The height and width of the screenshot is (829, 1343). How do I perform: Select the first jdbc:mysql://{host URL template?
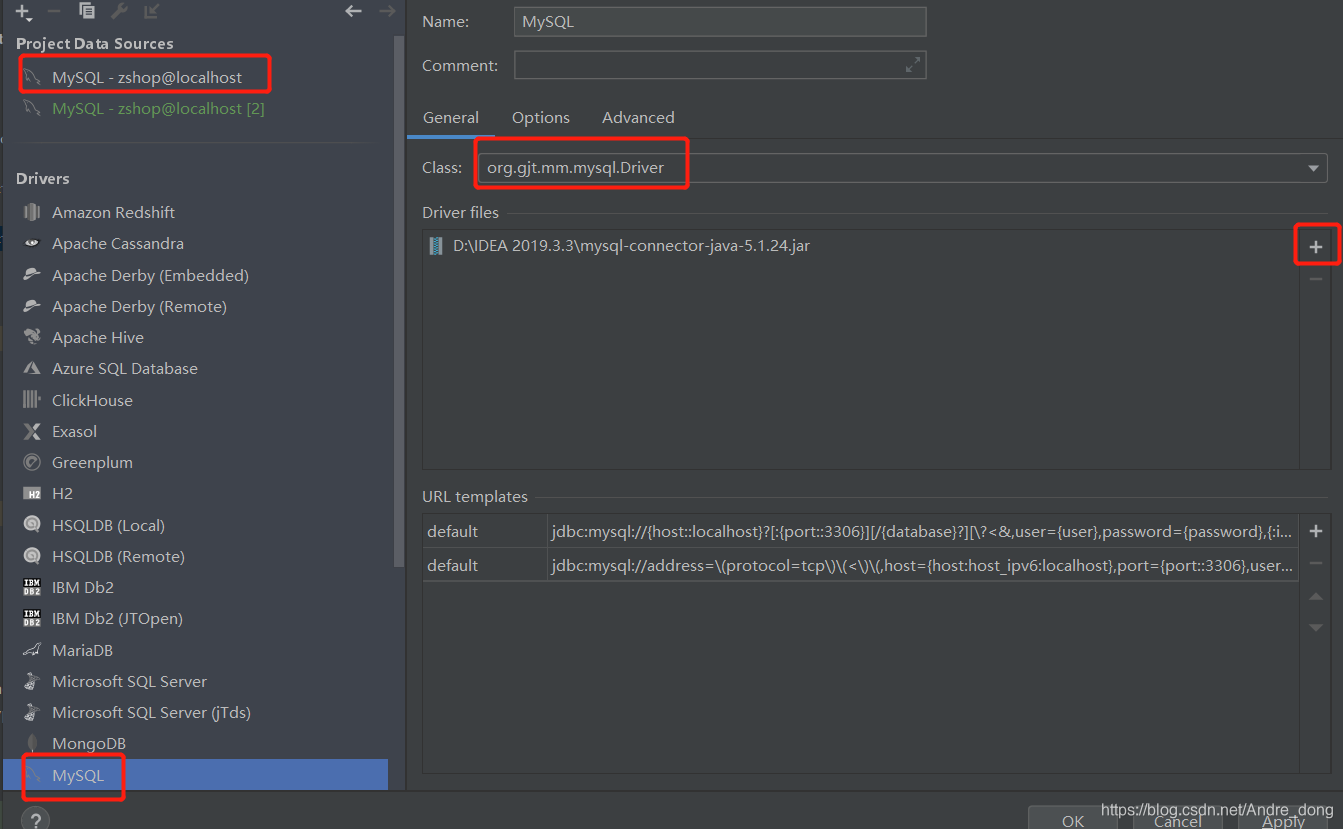click(x=923, y=531)
